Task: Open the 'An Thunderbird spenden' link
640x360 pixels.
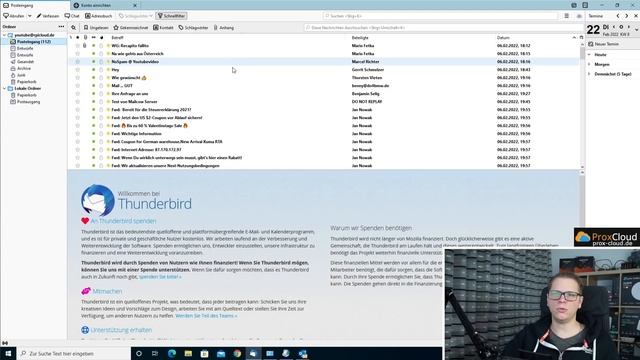Action: 123,221
